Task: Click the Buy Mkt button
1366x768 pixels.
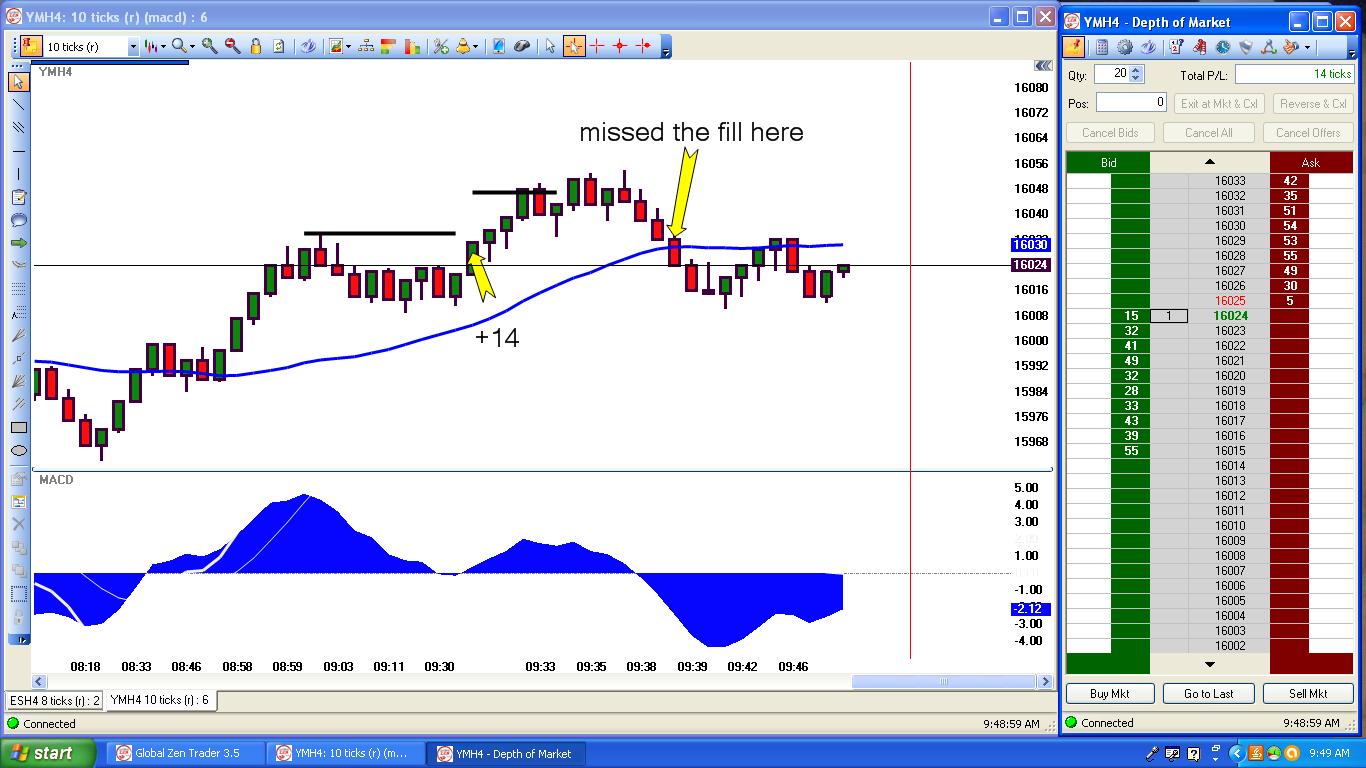Action: pos(1109,693)
